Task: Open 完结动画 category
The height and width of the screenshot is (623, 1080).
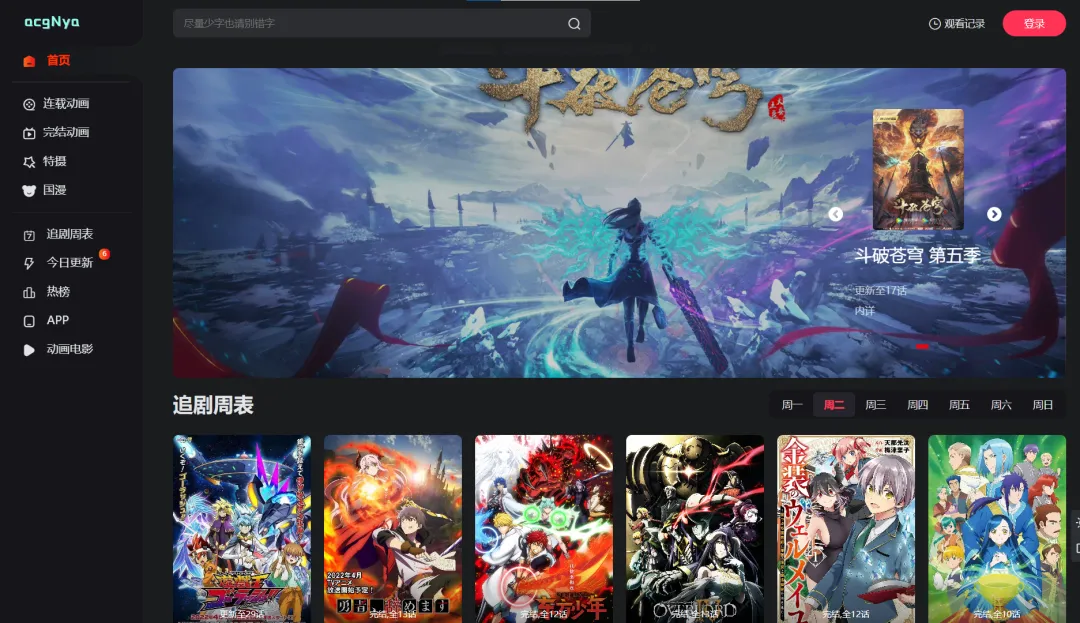Action: pyautogui.click(x=66, y=132)
